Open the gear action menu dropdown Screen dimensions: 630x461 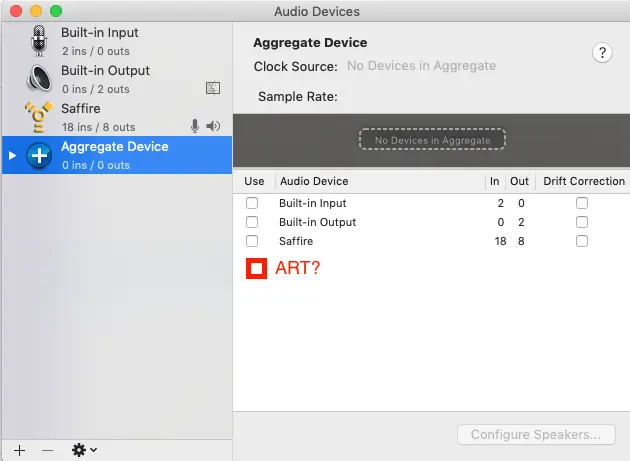pos(84,450)
